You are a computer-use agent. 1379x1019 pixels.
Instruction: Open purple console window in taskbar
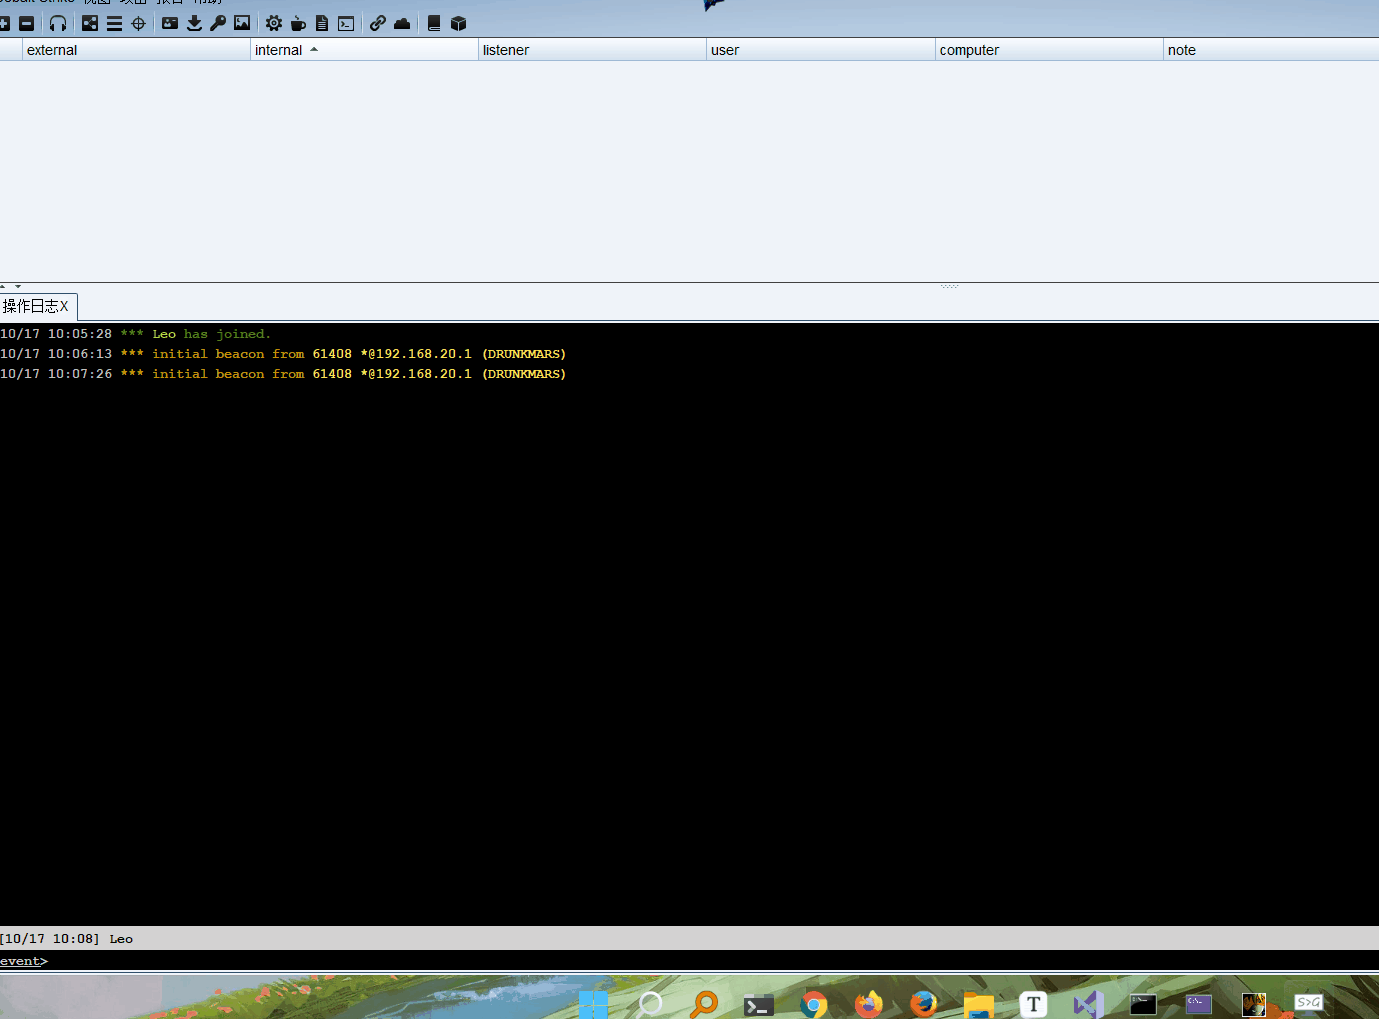pyautogui.click(x=1199, y=1004)
